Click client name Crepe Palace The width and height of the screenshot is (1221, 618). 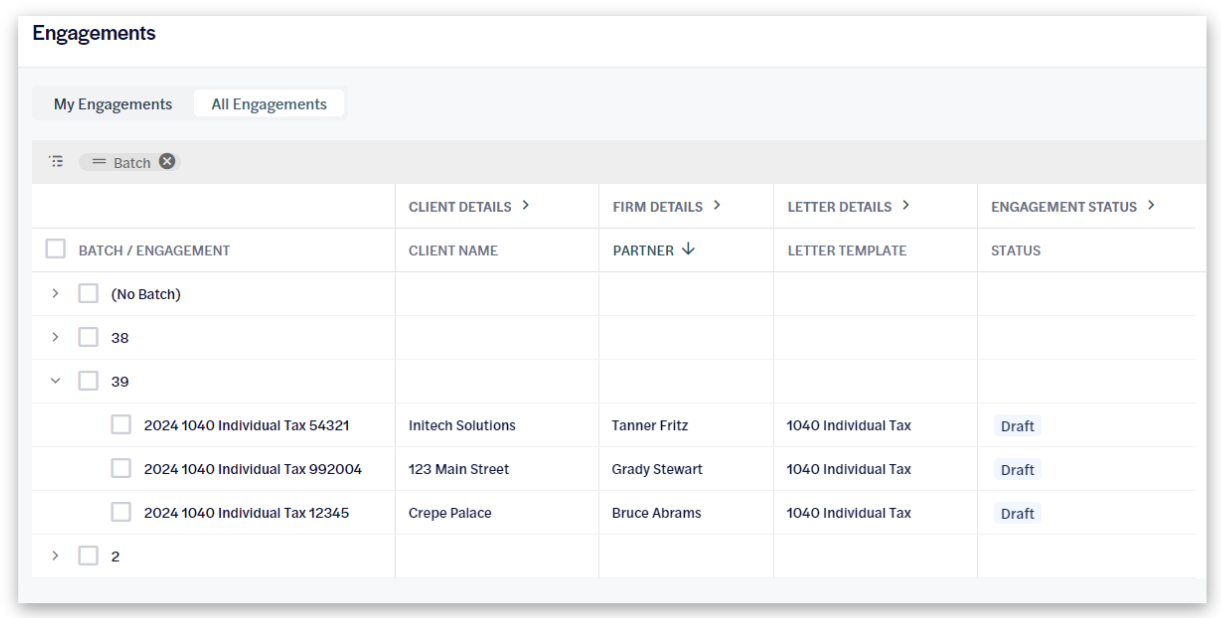(x=450, y=513)
